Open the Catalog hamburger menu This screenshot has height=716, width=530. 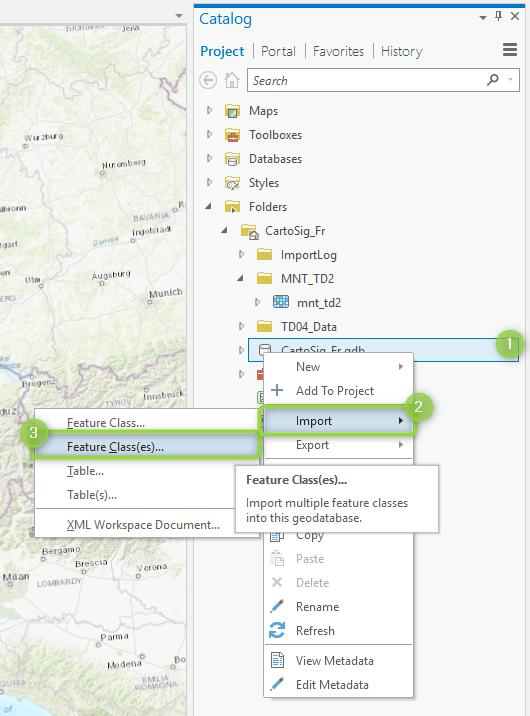[x=510, y=49]
